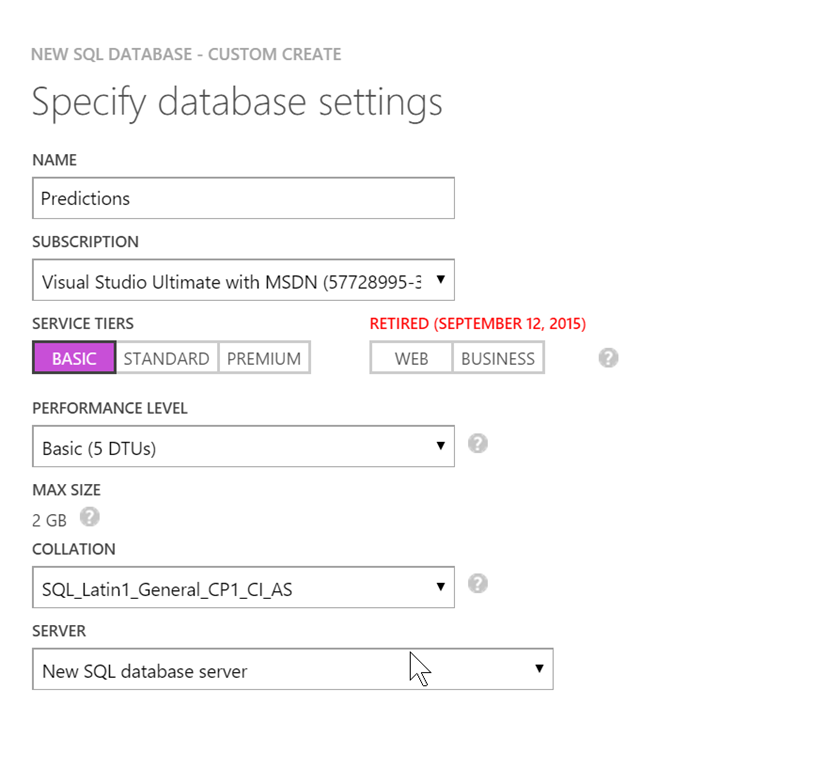Choose the Premium service tier
Screen dimensions: 829x768
pyautogui.click(x=264, y=358)
